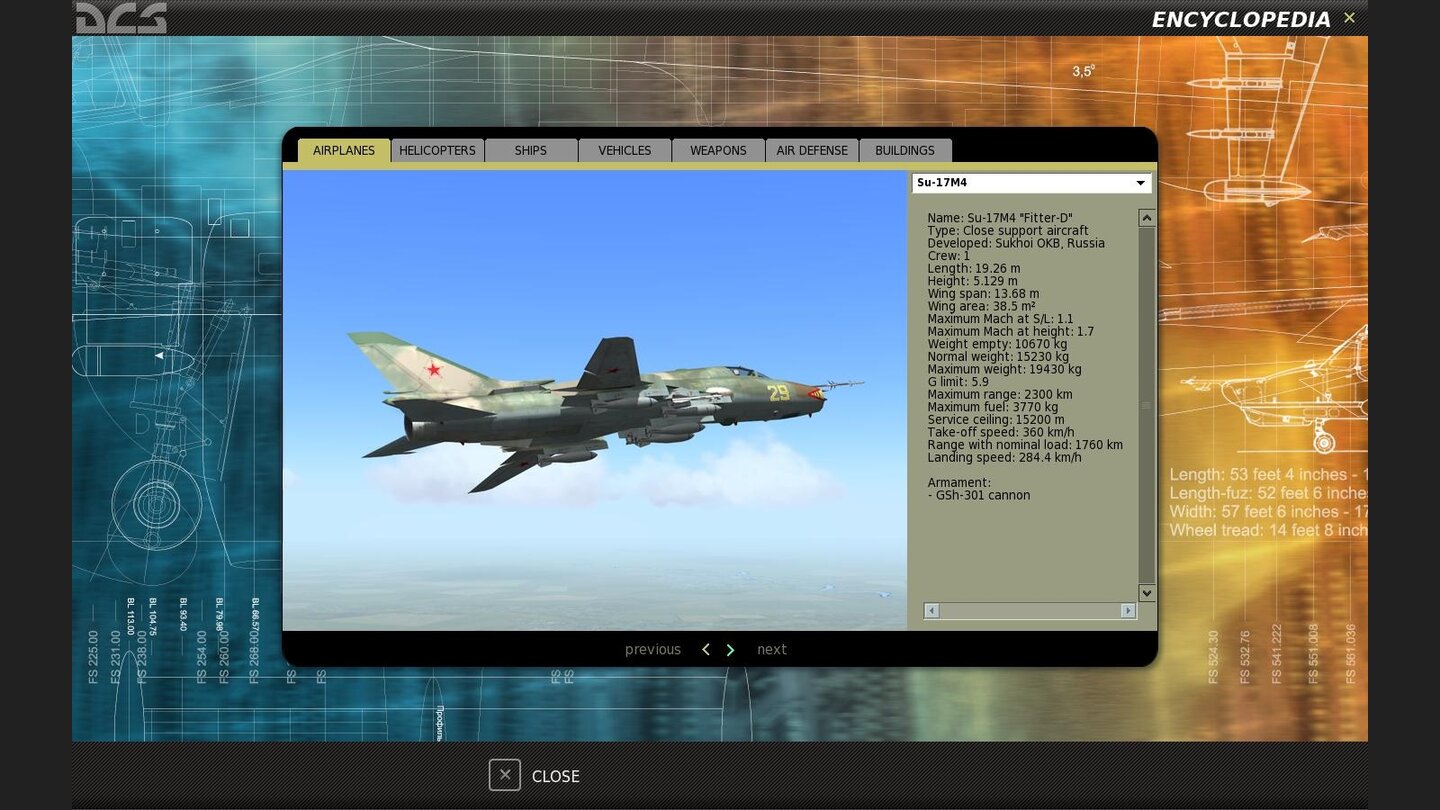Click the 'next' text label
This screenshot has height=810, width=1440.
click(x=772, y=650)
